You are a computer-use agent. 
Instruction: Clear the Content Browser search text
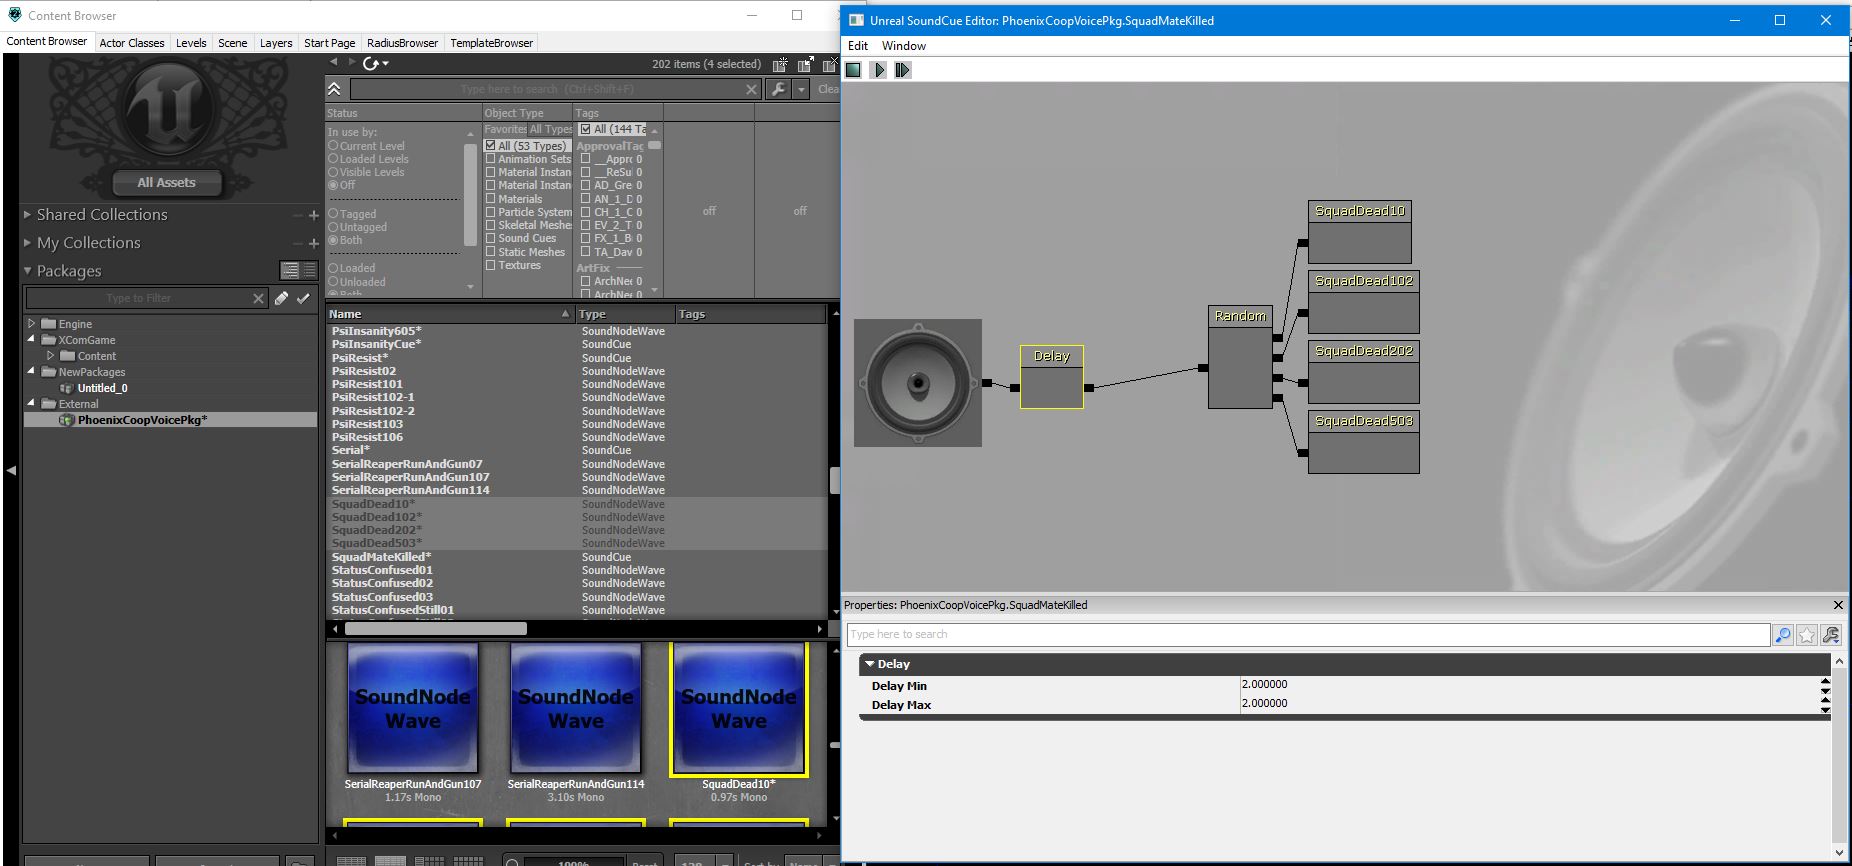click(751, 89)
